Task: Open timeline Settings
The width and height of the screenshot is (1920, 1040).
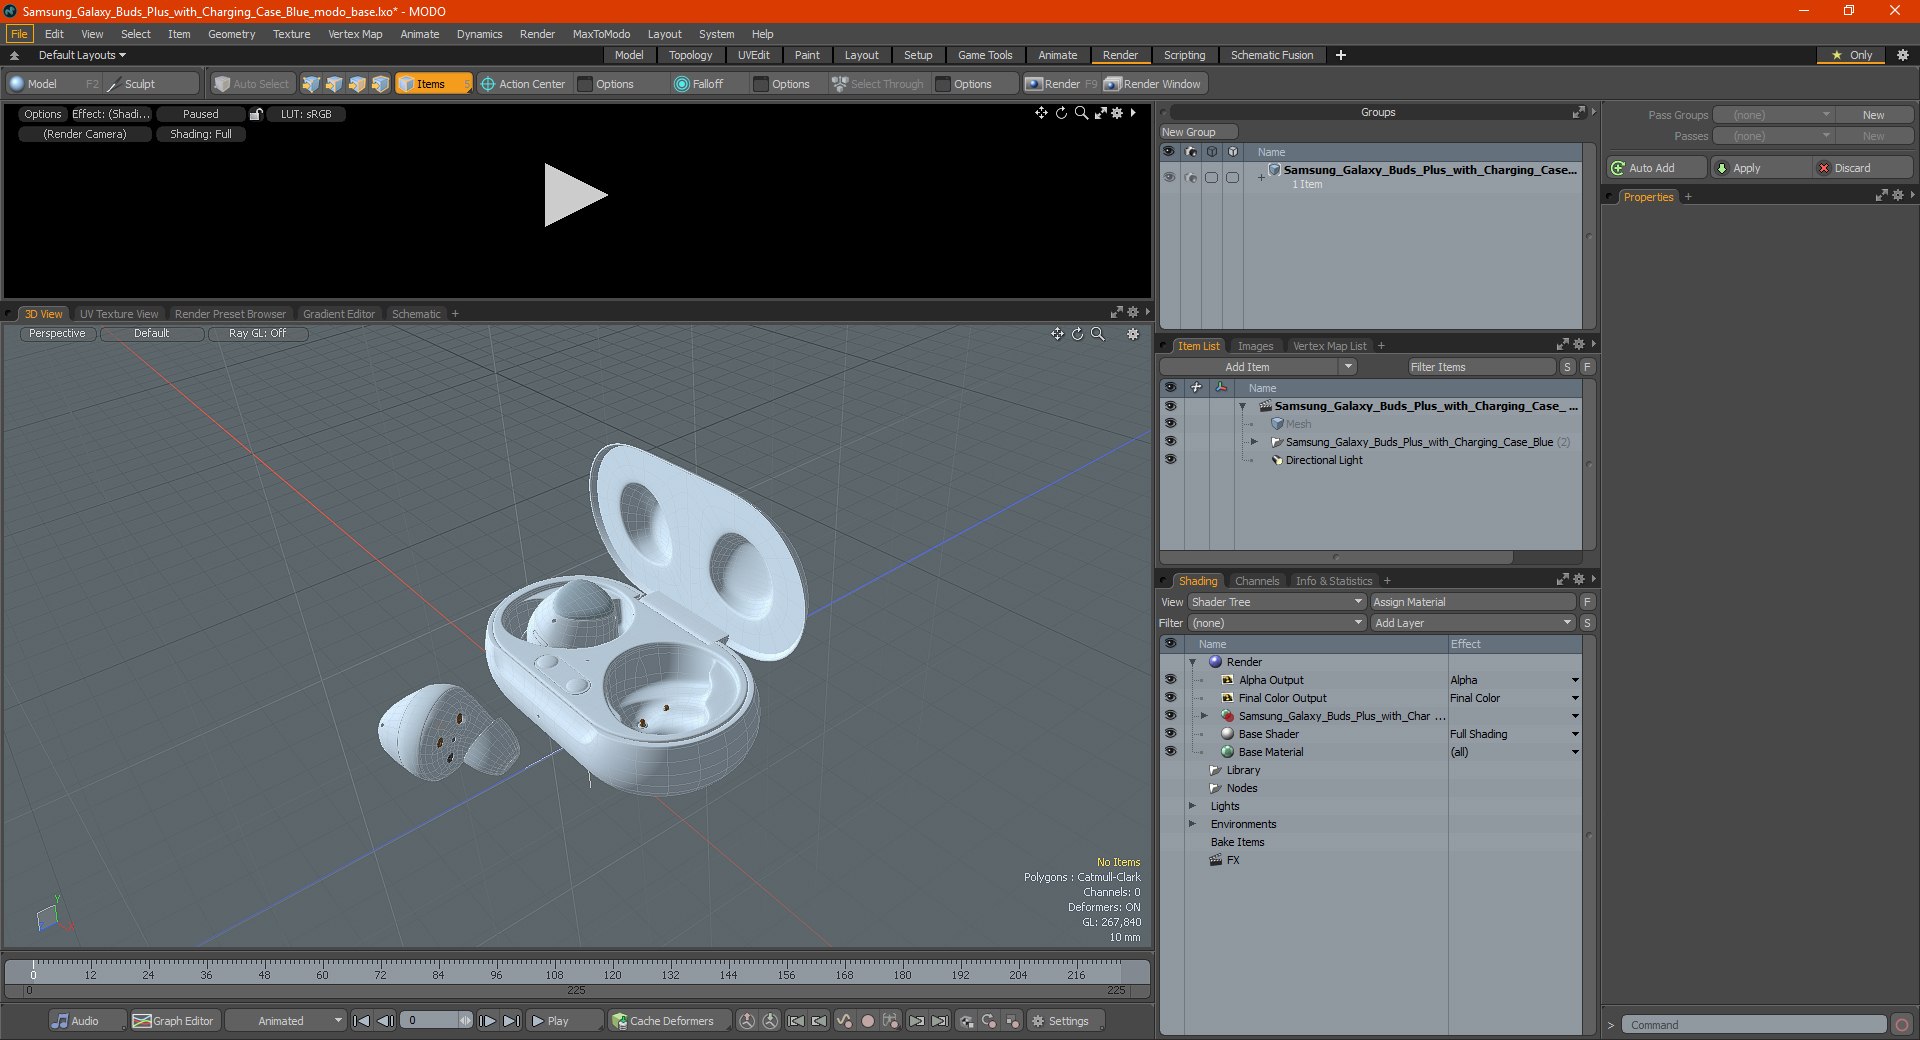Action: [1066, 1021]
